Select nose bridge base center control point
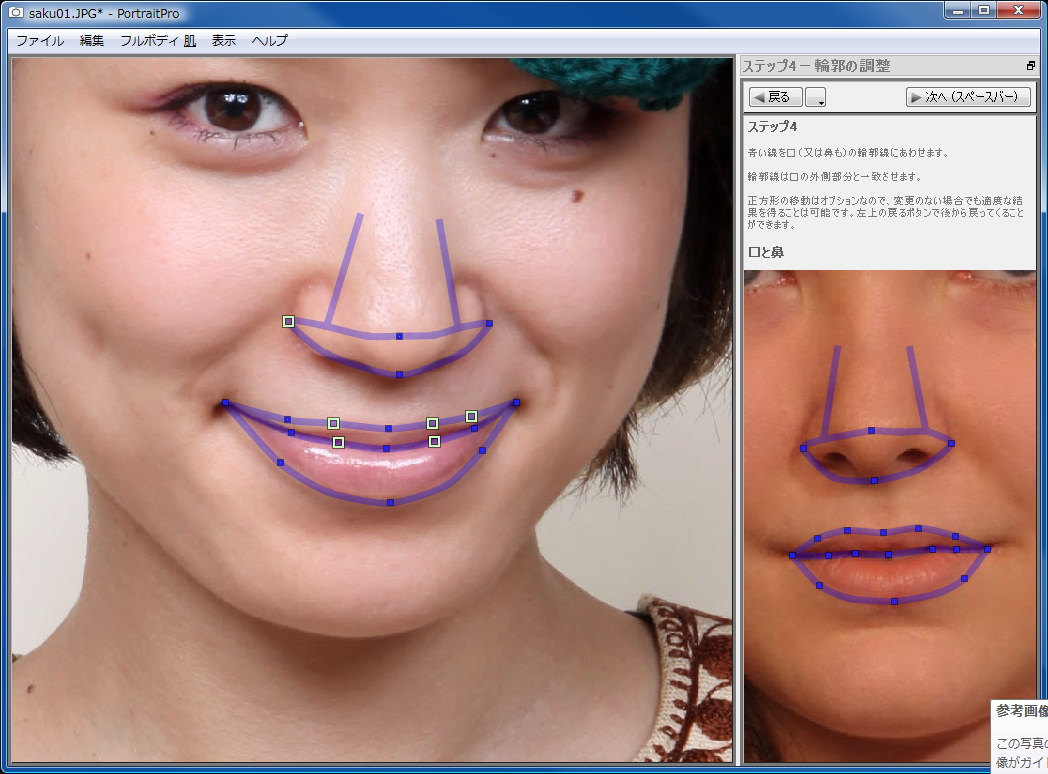Screen dimensions: 1048x774 click(x=399, y=336)
